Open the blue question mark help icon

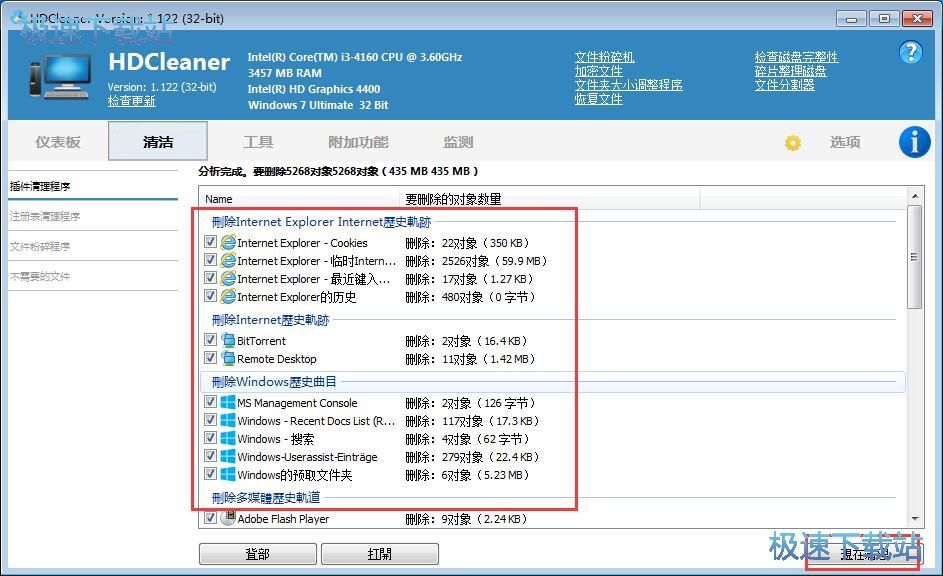click(x=911, y=52)
